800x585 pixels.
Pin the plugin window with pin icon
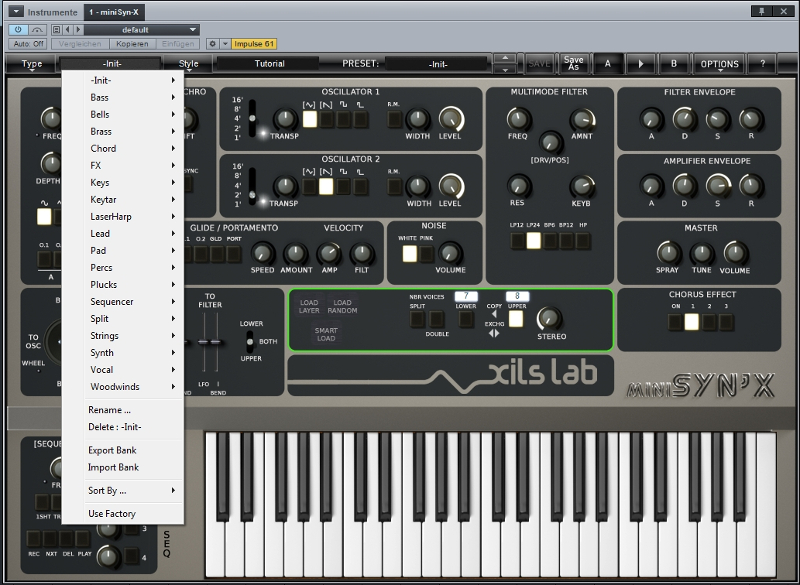[762, 11]
